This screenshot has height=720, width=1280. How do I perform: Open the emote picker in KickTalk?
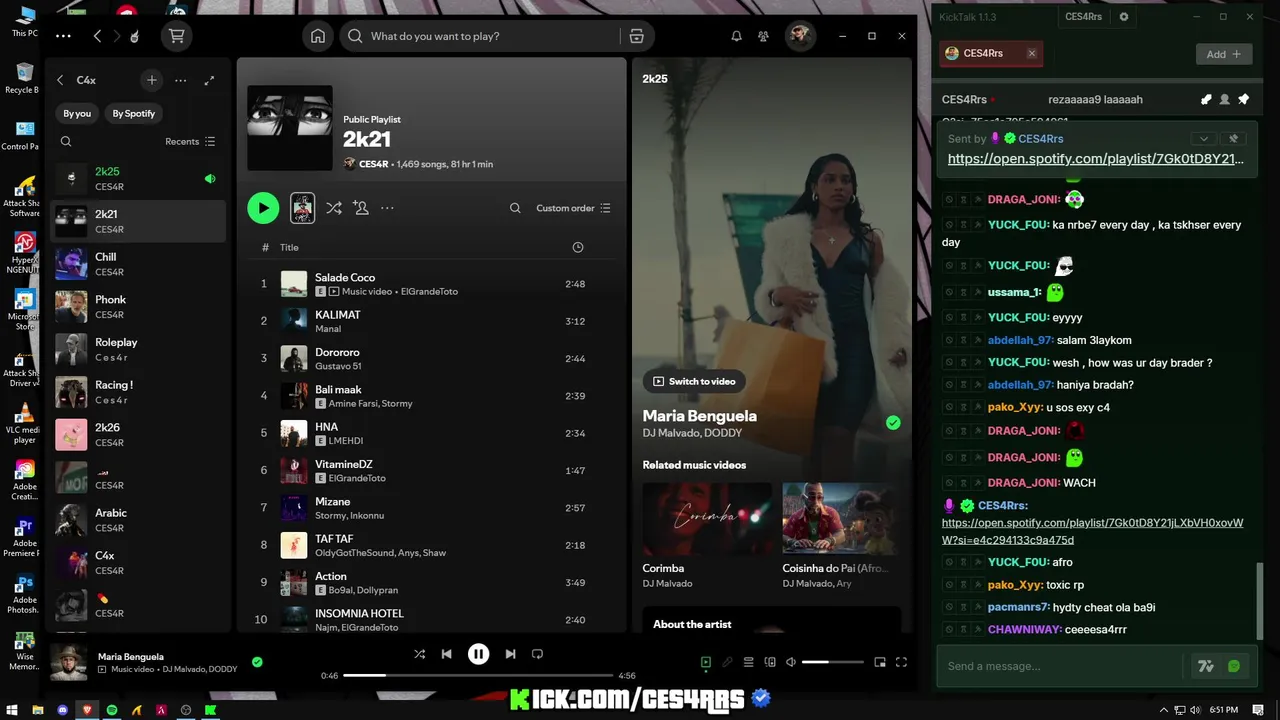[1234, 666]
